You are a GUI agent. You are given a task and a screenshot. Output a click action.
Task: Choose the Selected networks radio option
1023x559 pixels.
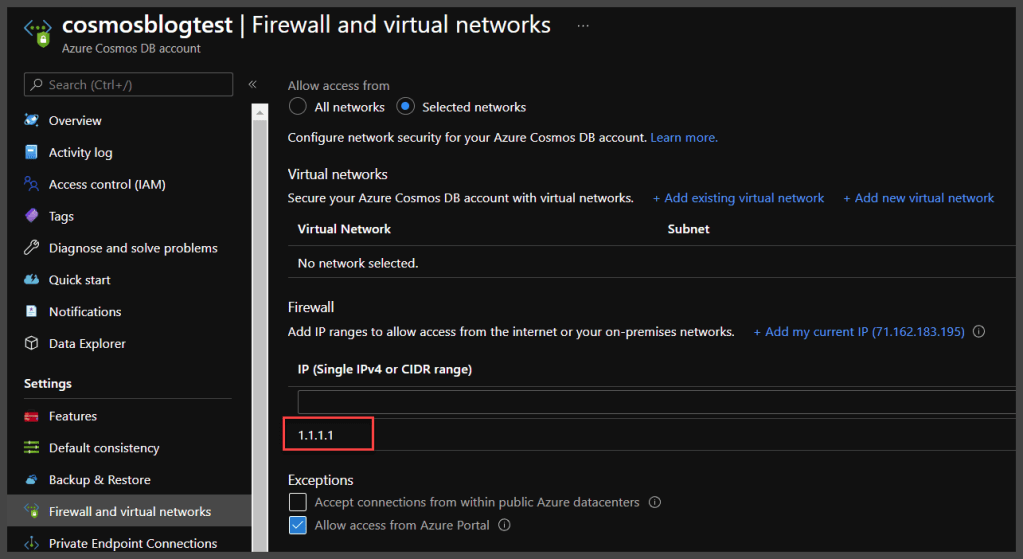(405, 107)
